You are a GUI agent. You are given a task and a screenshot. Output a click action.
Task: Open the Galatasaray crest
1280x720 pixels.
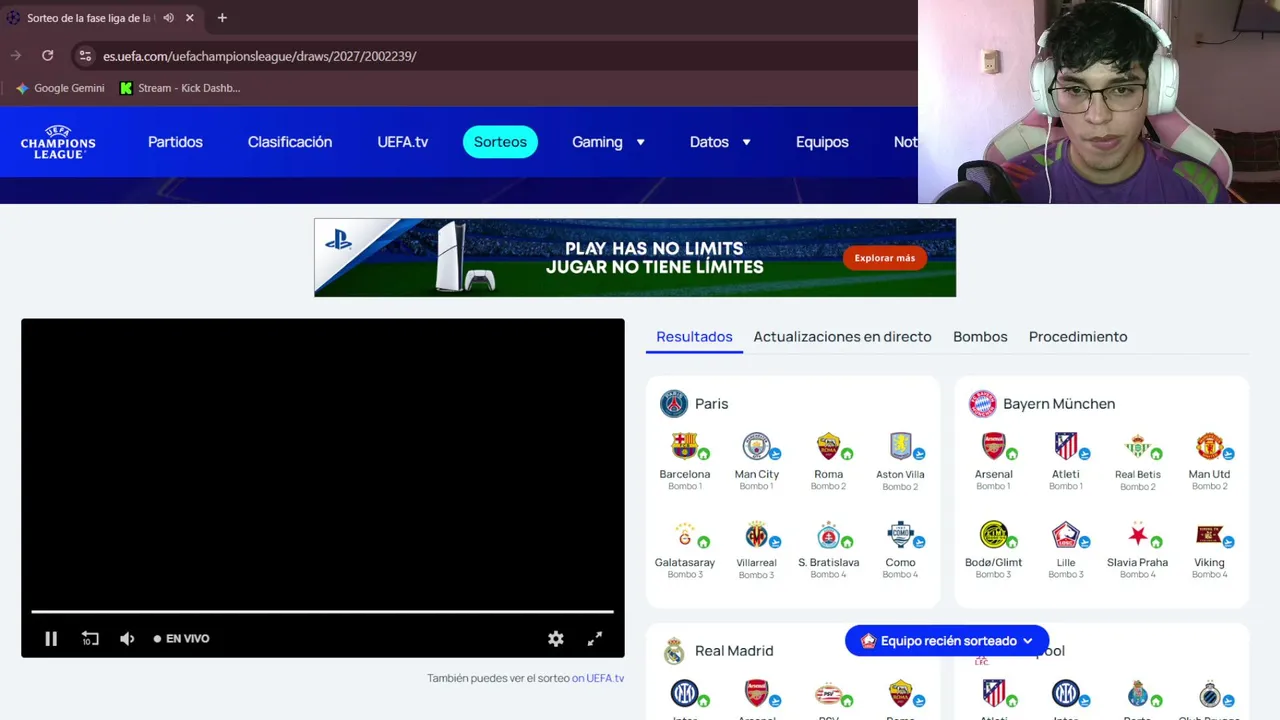point(684,535)
